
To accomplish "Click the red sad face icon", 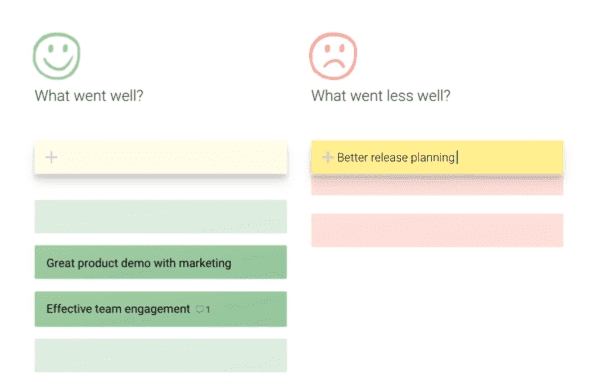I will tap(333, 56).
